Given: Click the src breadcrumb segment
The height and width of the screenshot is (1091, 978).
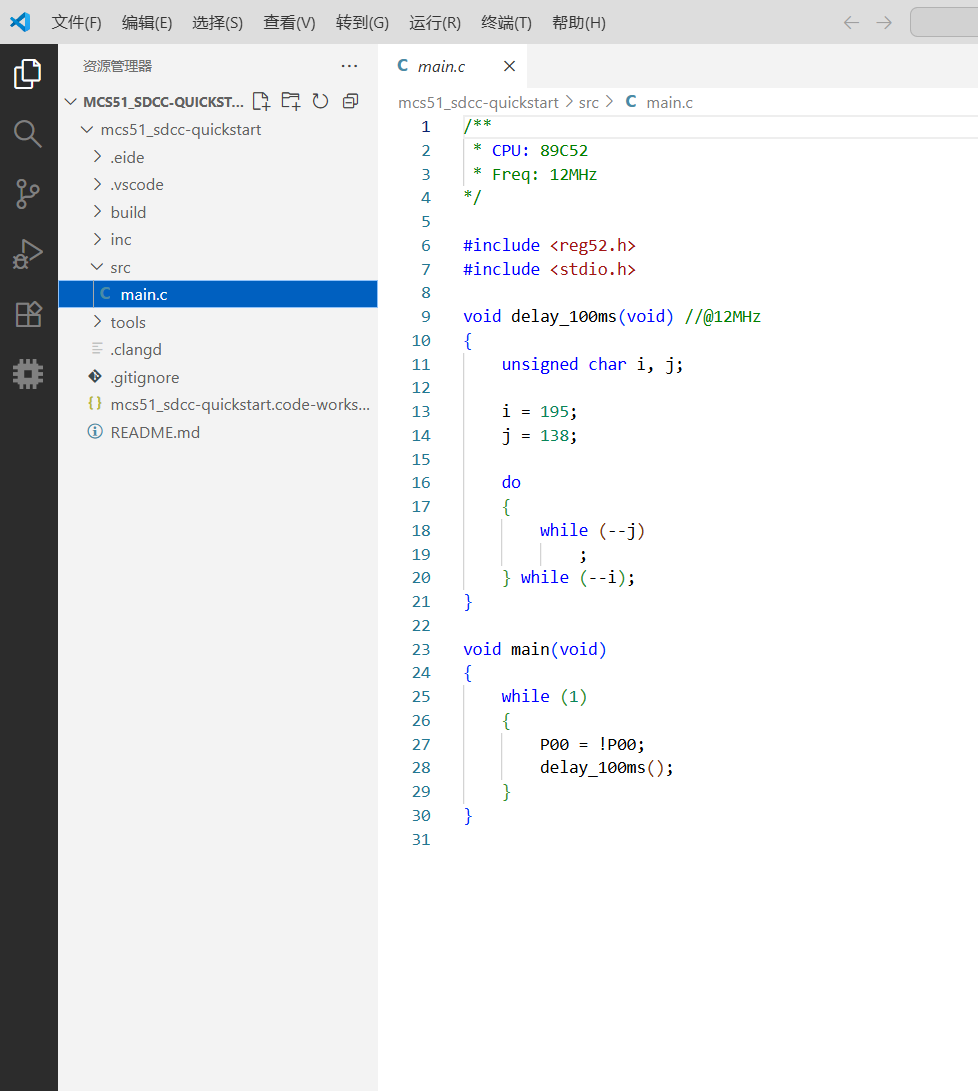Looking at the screenshot, I should tap(589, 102).
